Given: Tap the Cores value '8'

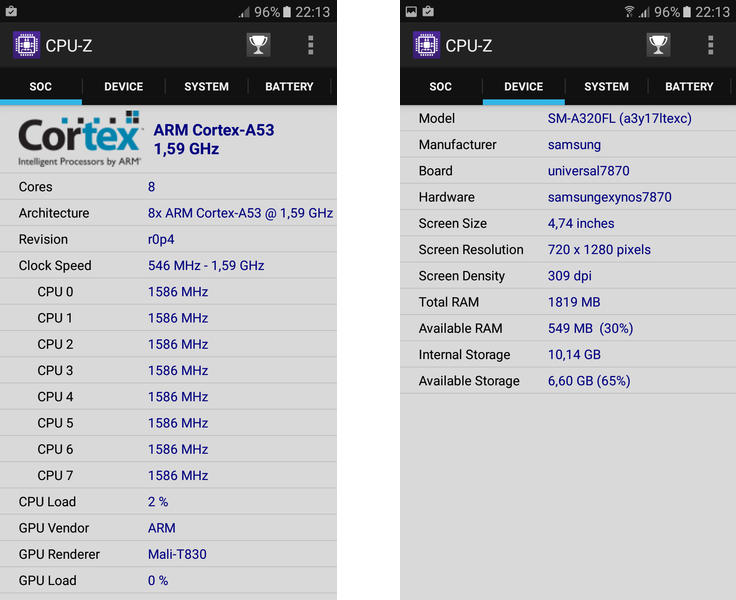Looking at the screenshot, I should pyautogui.click(x=151, y=187).
